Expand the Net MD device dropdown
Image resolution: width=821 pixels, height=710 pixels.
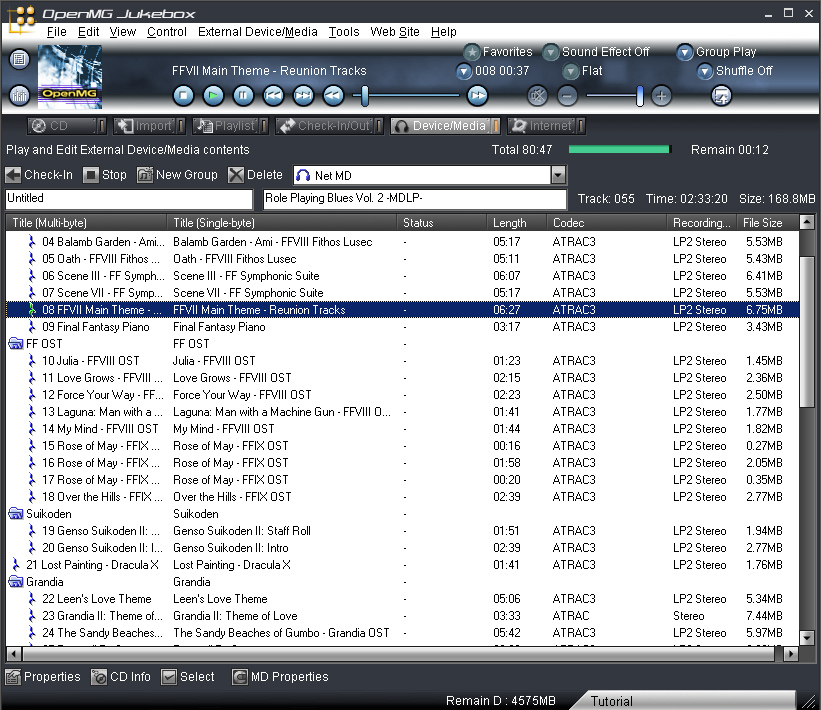pos(559,175)
